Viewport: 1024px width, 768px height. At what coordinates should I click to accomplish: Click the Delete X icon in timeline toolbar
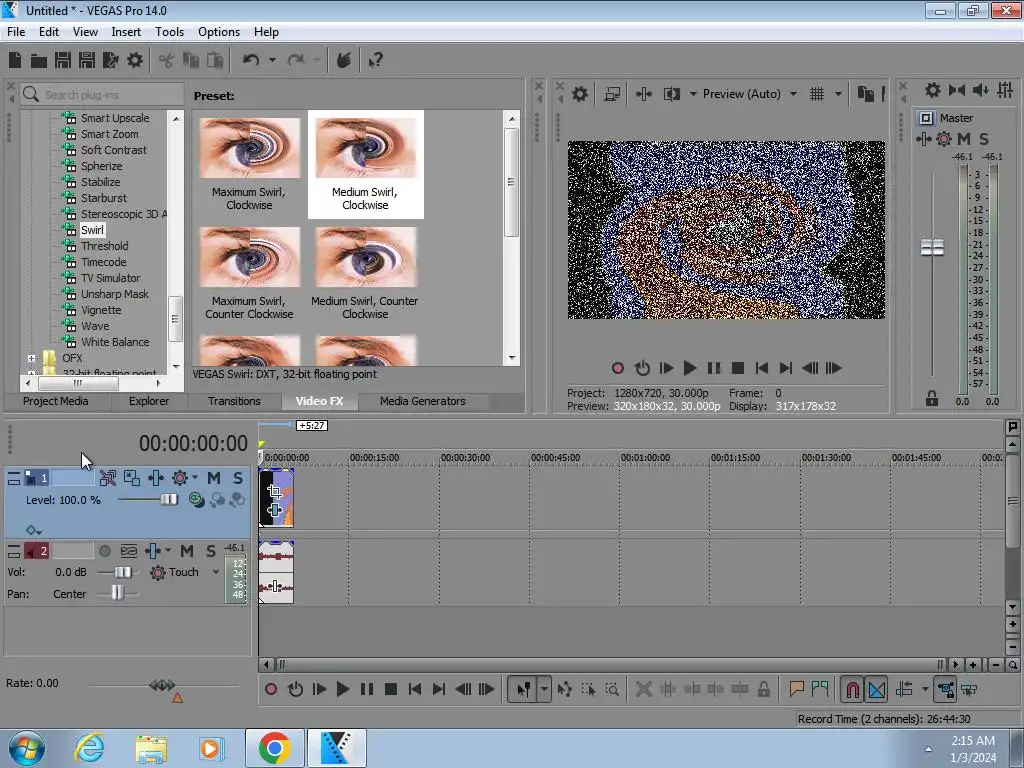click(x=643, y=689)
